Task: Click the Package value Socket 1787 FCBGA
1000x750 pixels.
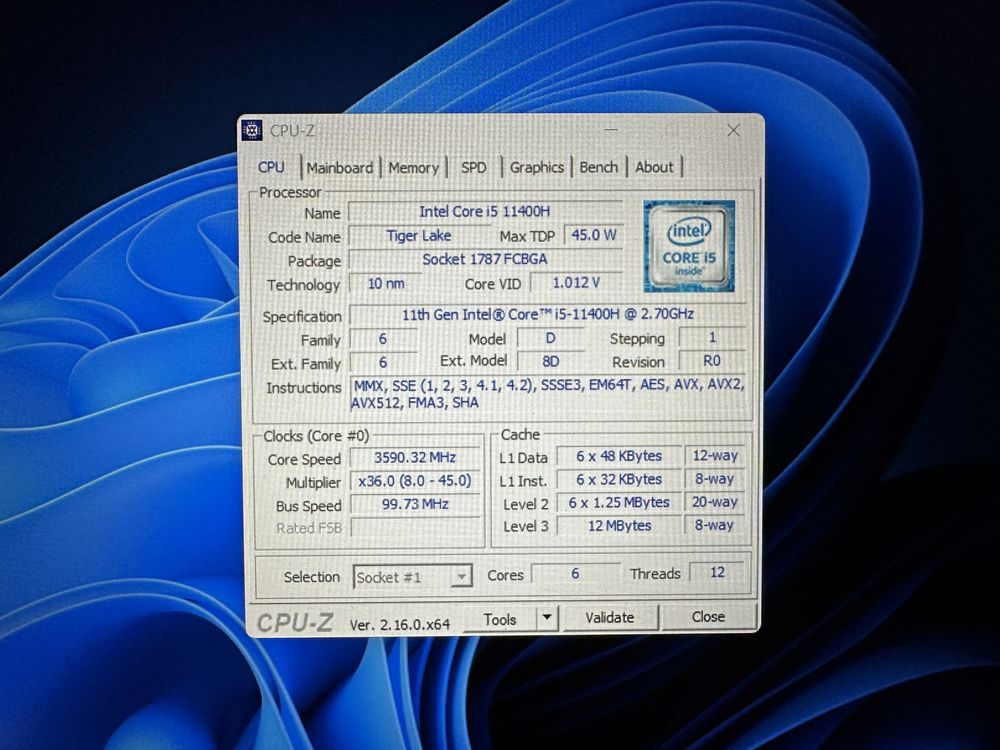Action: point(485,260)
